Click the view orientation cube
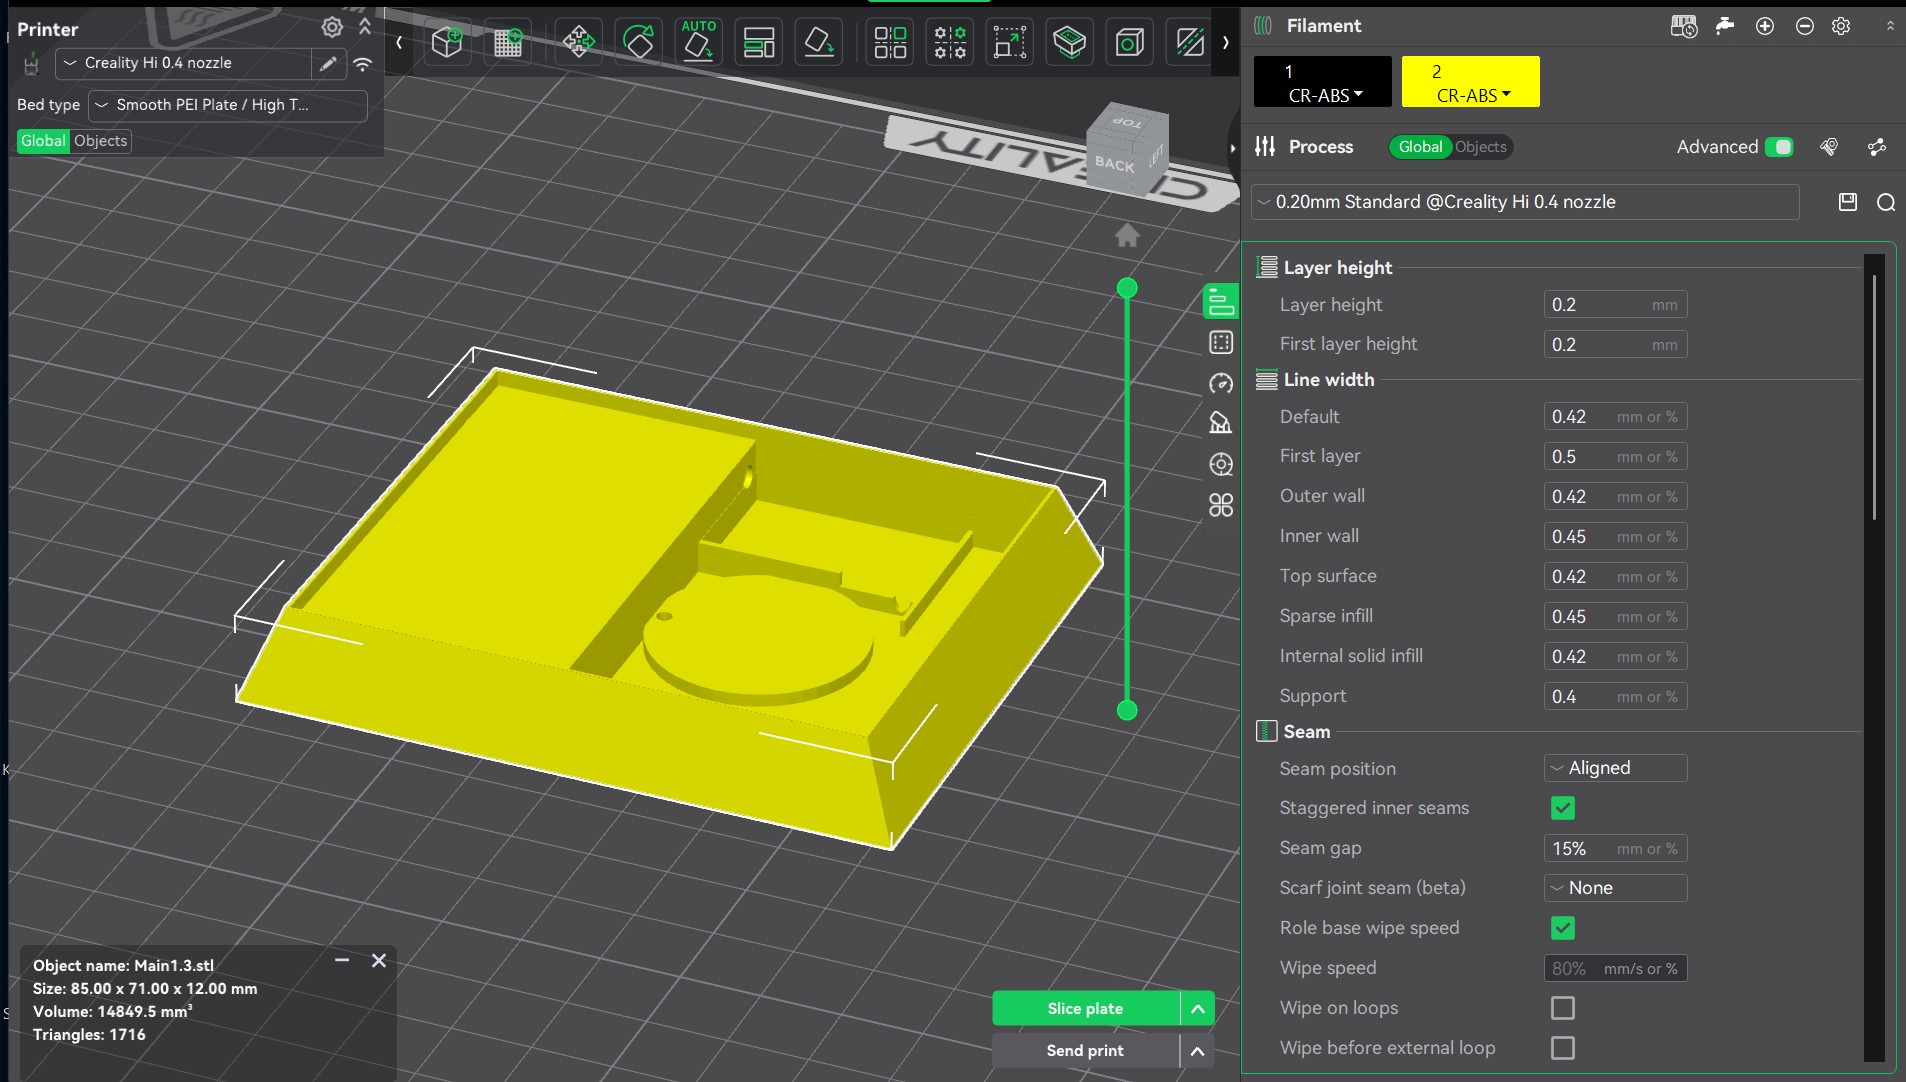This screenshot has width=1906, height=1082. coord(1127,151)
